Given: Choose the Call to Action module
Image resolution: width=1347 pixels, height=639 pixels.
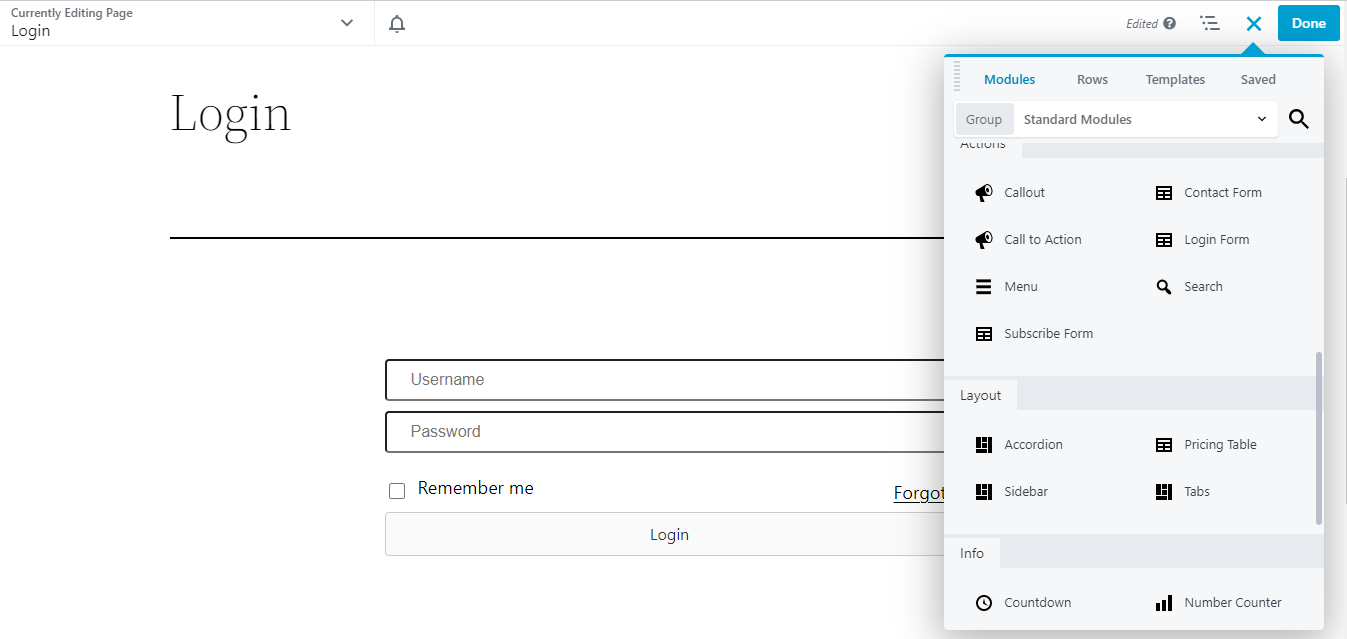Looking at the screenshot, I should point(1042,239).
